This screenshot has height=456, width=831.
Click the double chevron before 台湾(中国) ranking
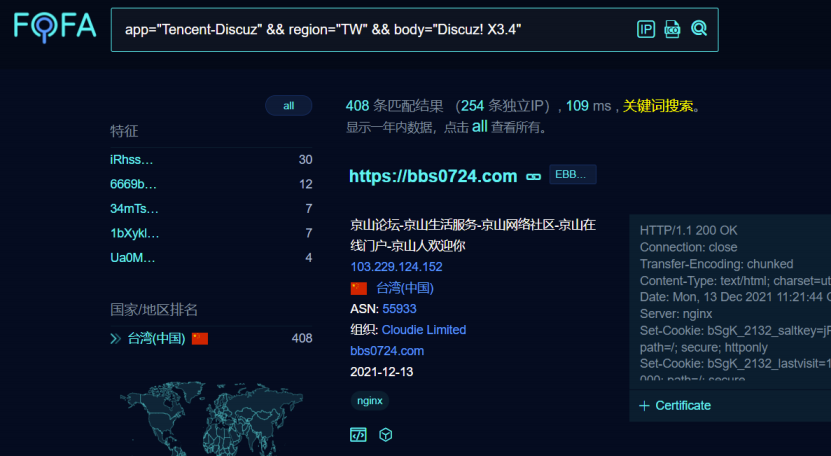[x=116, y=338]
